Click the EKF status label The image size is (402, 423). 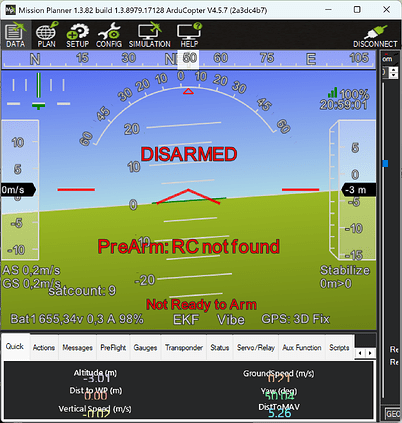click(x=186, y=319)
